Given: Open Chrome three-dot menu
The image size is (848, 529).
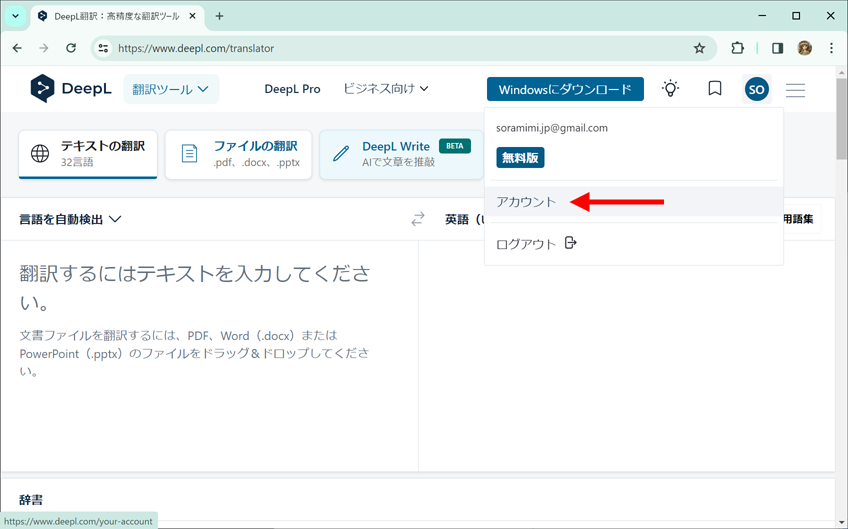Looking at the screenshot, I should click(x=831, y=48).
